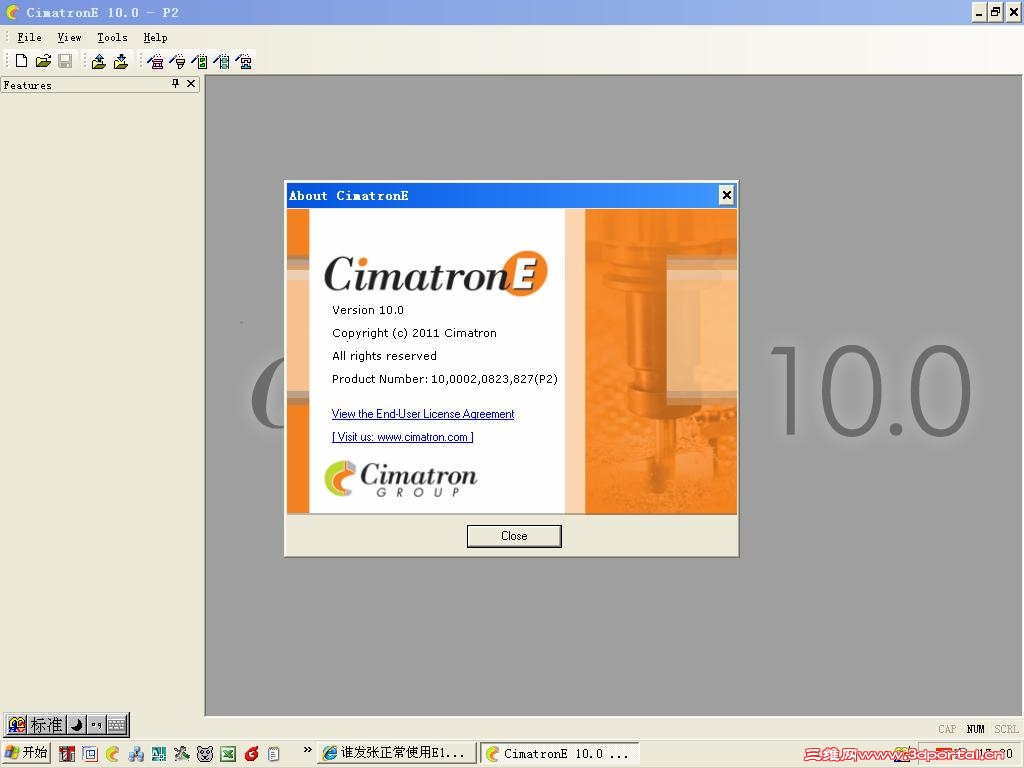Click the Close button in About dialog
Screen dimensions: 1024x768
pos(514,536)
